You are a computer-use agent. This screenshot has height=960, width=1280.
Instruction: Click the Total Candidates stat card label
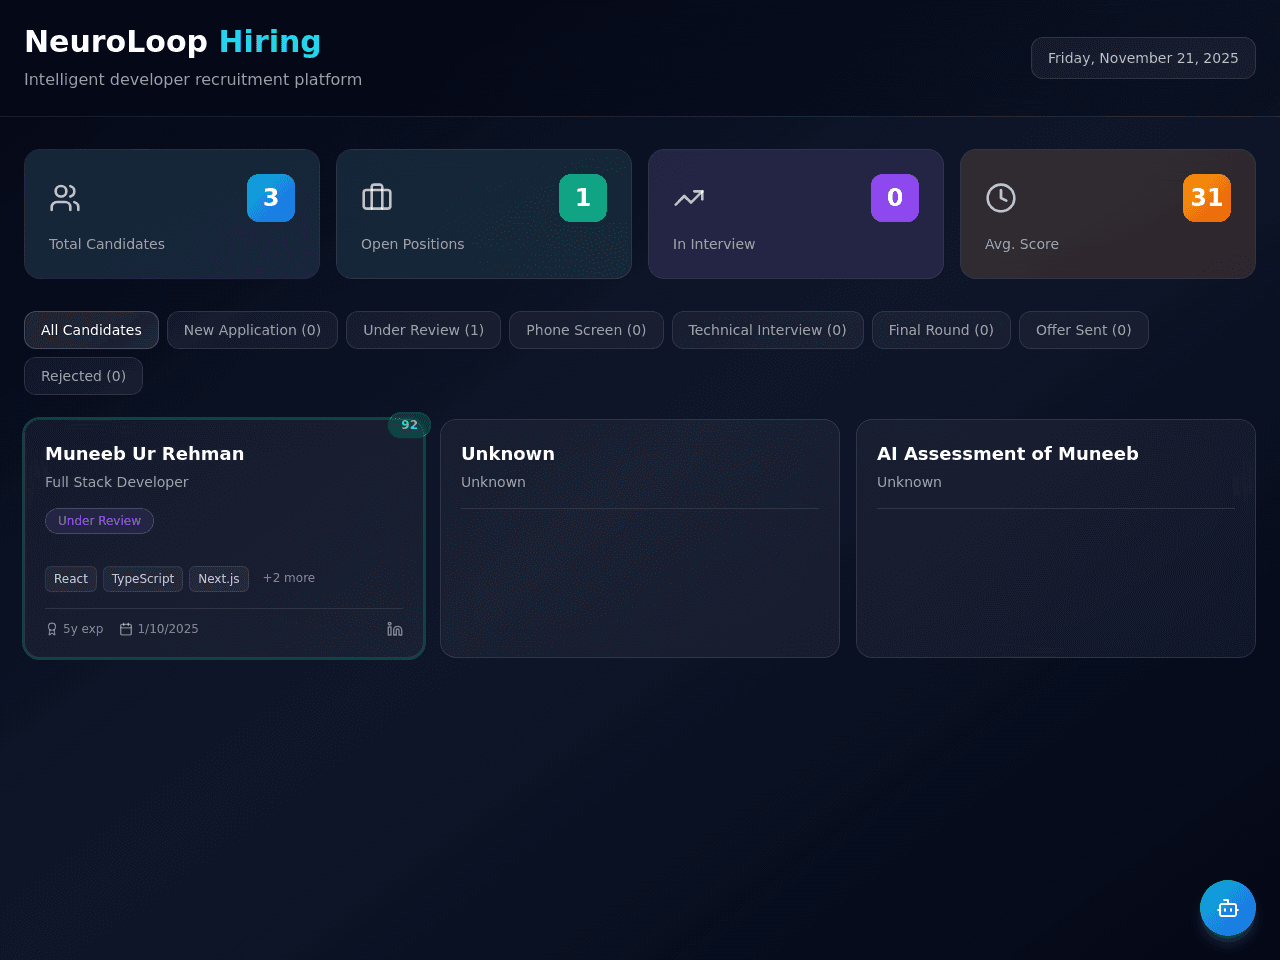pos(107,244)
